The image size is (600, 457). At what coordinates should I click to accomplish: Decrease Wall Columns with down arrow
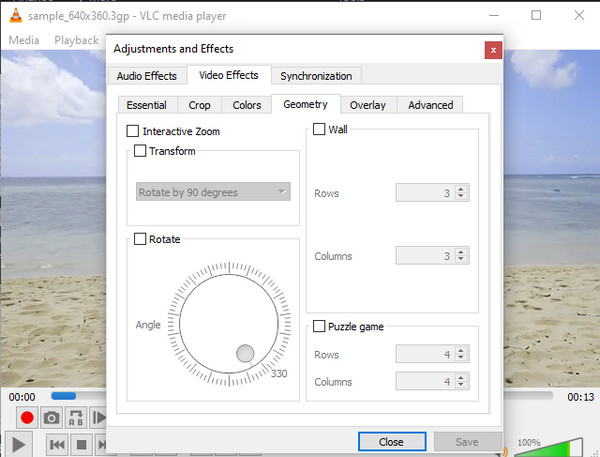coord(461,259)
